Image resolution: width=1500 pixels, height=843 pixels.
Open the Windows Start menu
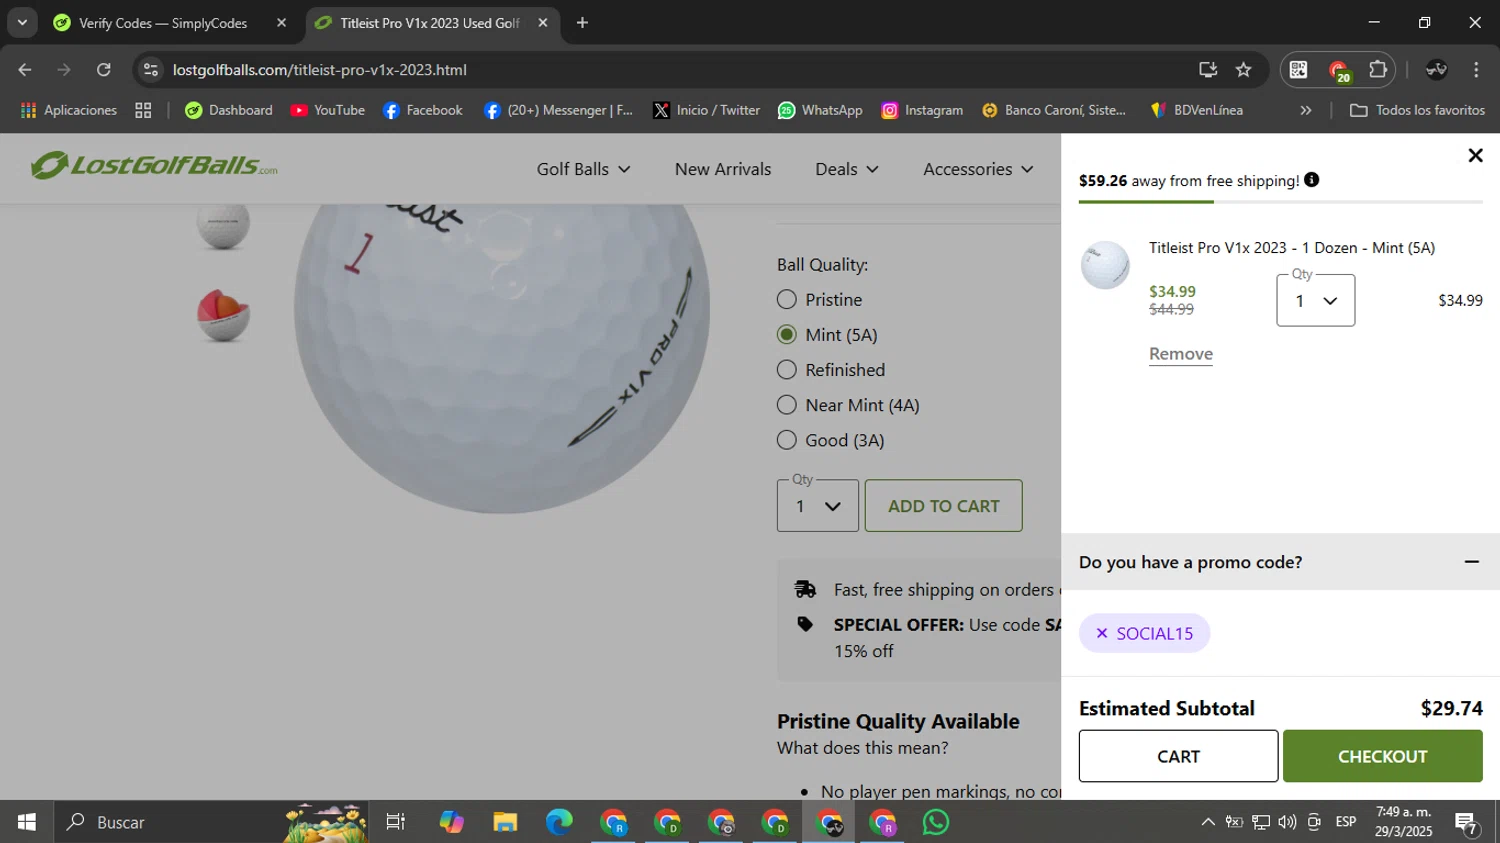click(x=27, y=822)
